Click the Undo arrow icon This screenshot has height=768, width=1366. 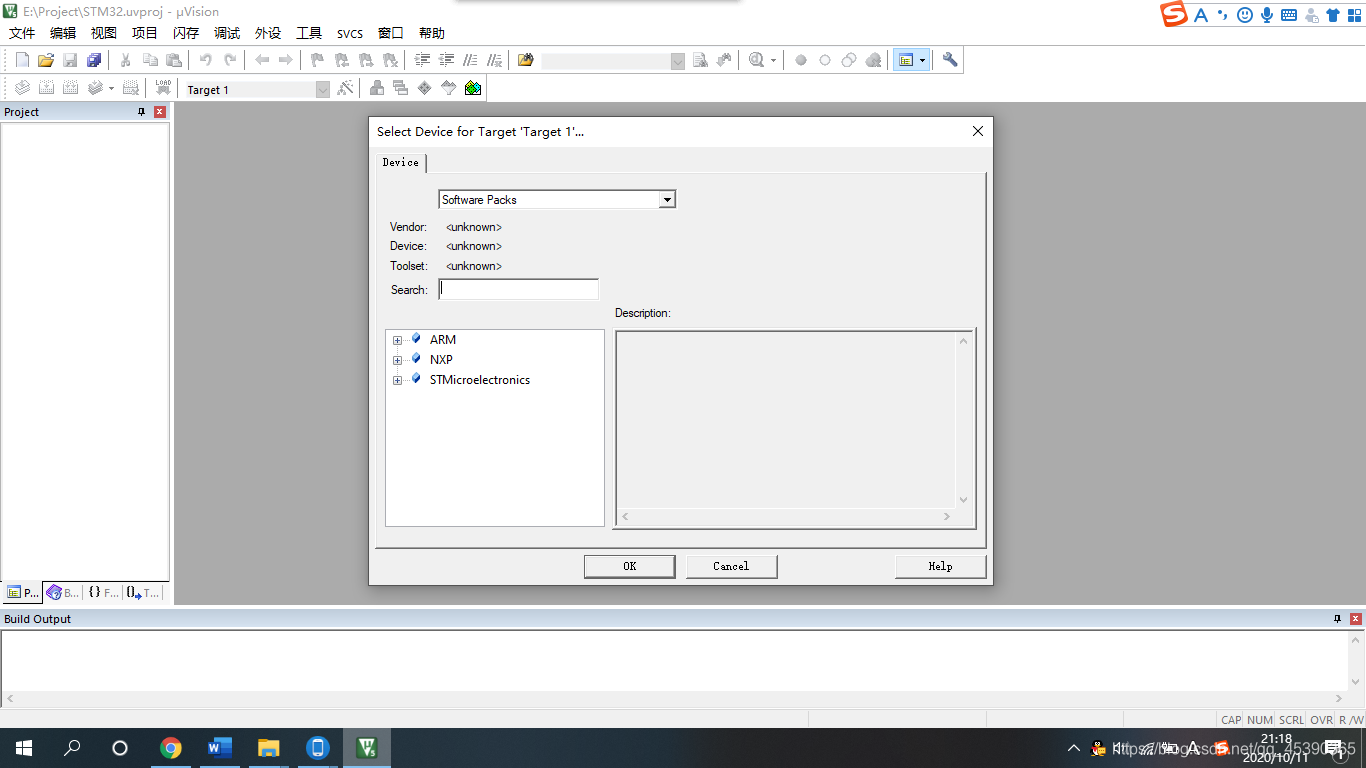(x=206, y=60)
